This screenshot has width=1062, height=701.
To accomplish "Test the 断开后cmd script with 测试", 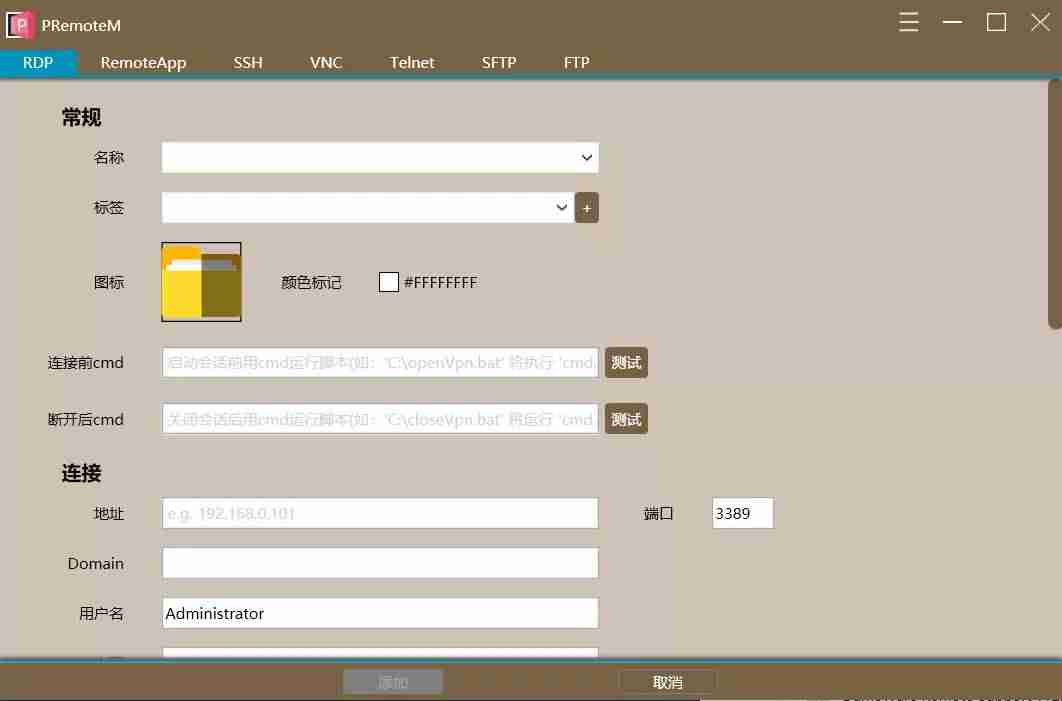I will click(x=626, y=419).
